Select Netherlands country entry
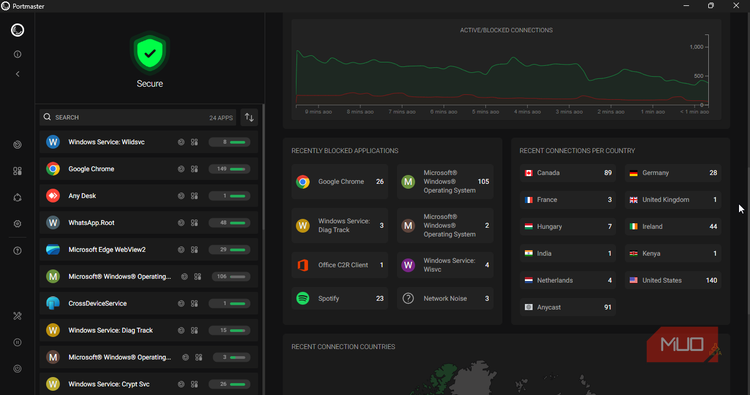 [568, 280]
